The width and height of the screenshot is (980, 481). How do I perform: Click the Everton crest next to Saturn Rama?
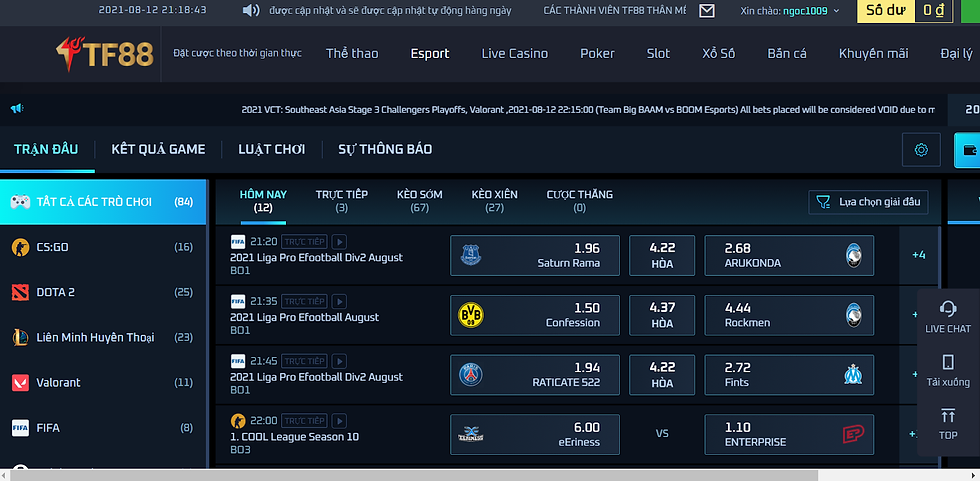point(470,255)
